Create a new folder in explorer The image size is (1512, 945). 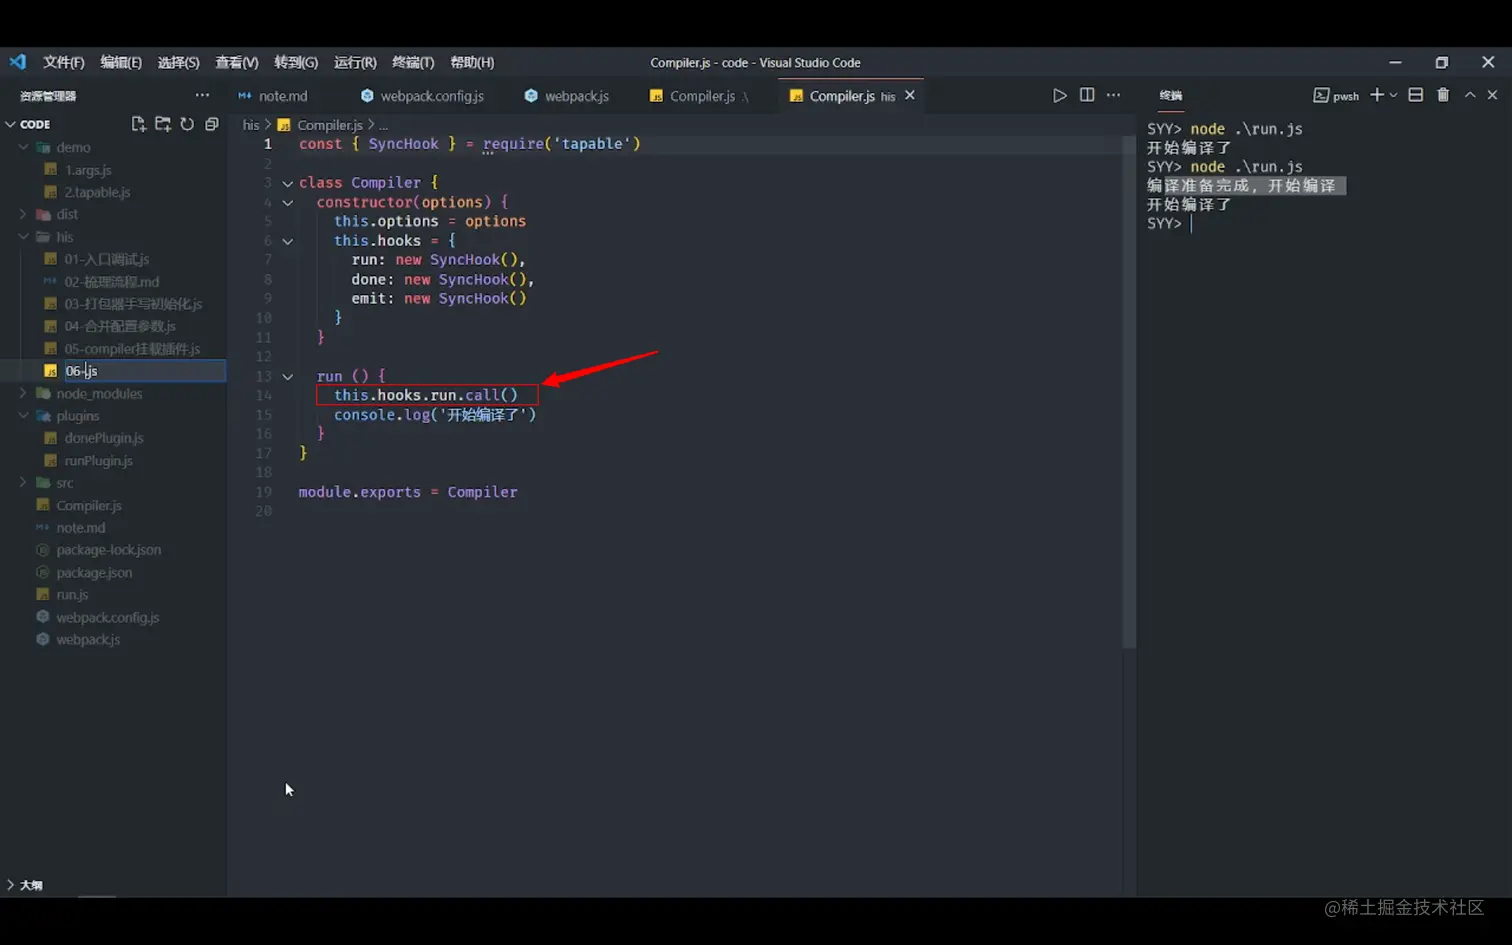pyautogui.click(x=163, y=124)
